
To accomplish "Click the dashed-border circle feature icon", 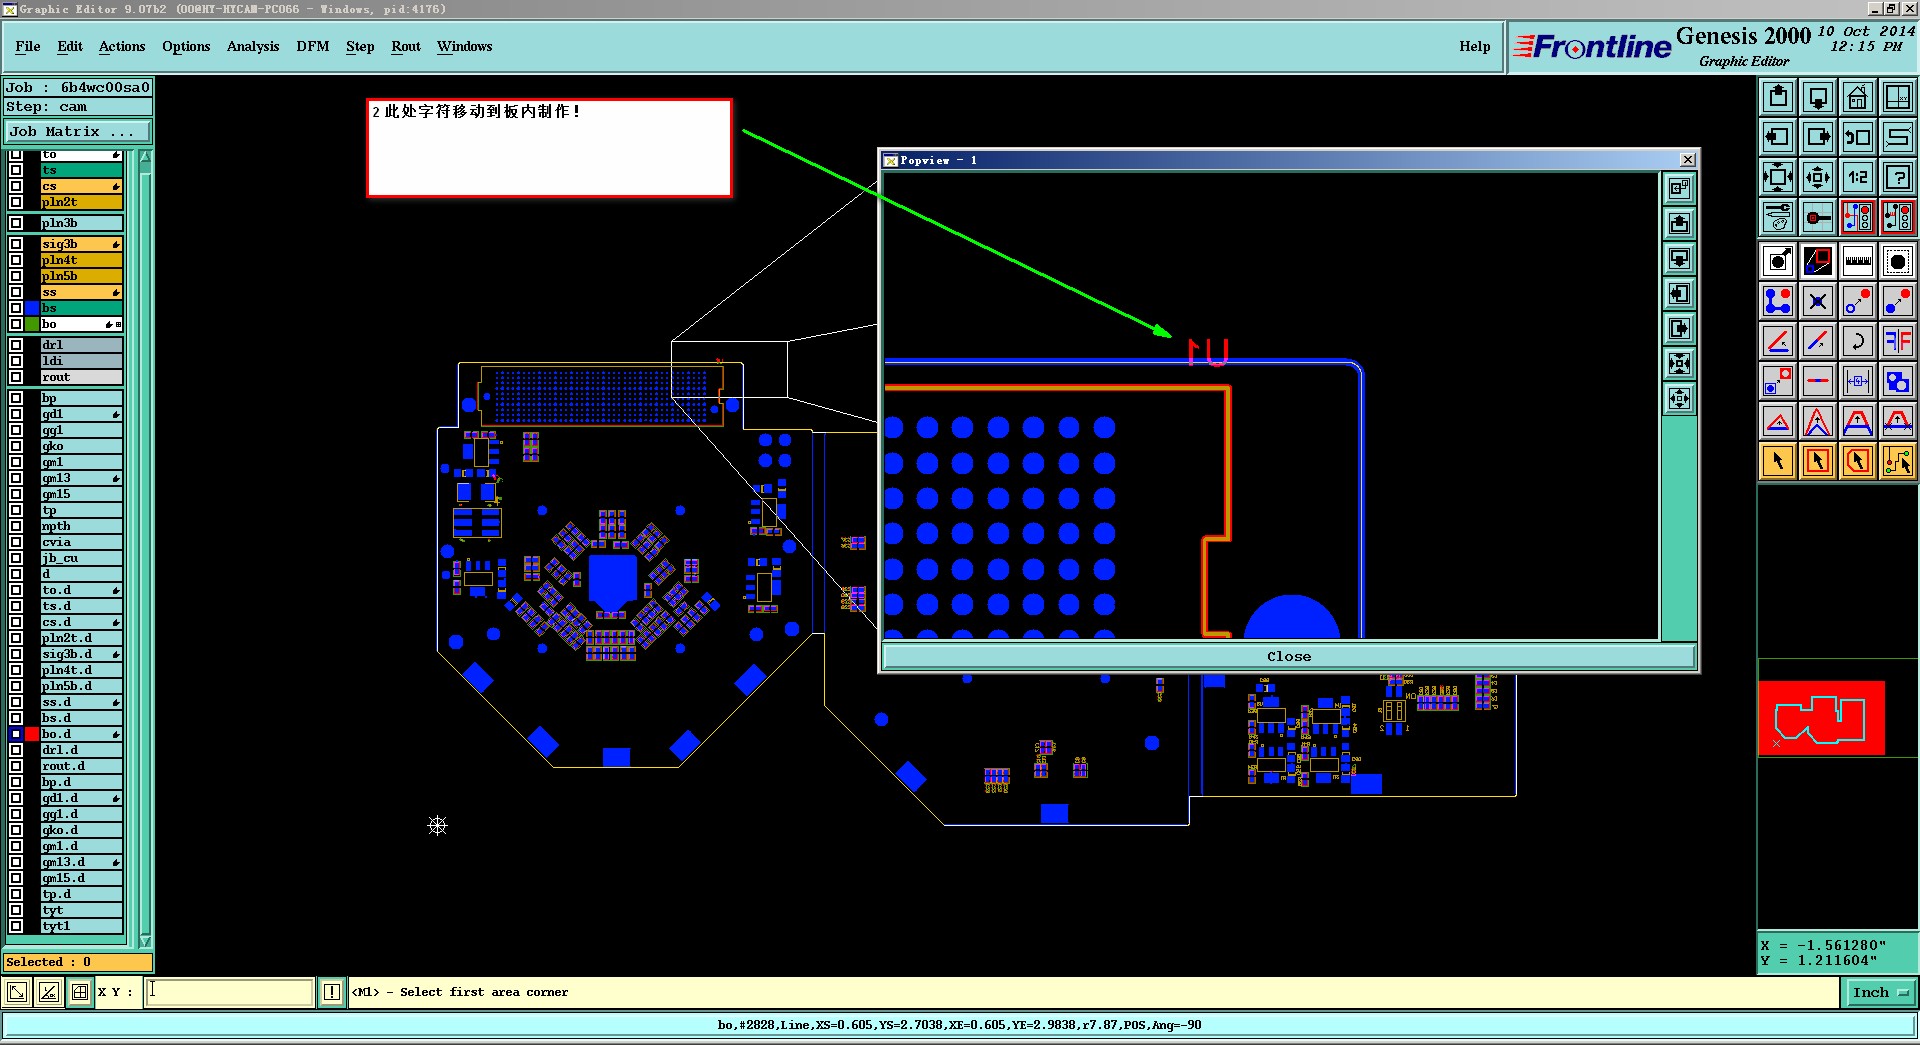I will [x=1898, y=262].
